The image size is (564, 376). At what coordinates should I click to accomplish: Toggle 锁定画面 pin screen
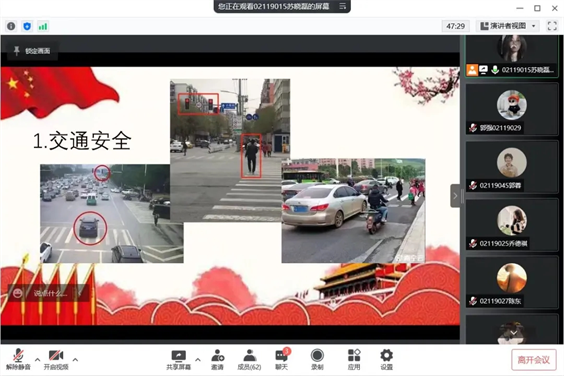[x=32, y=51]
